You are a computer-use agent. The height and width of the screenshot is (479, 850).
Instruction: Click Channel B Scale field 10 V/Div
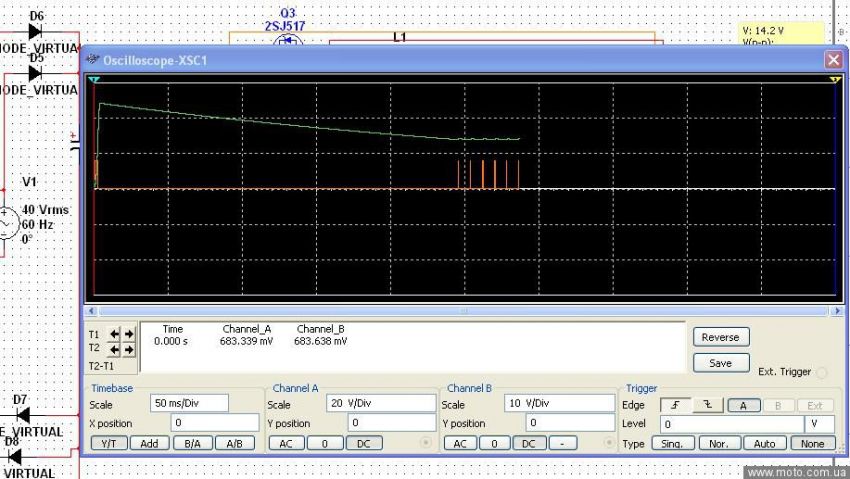[x=559, y=403]
